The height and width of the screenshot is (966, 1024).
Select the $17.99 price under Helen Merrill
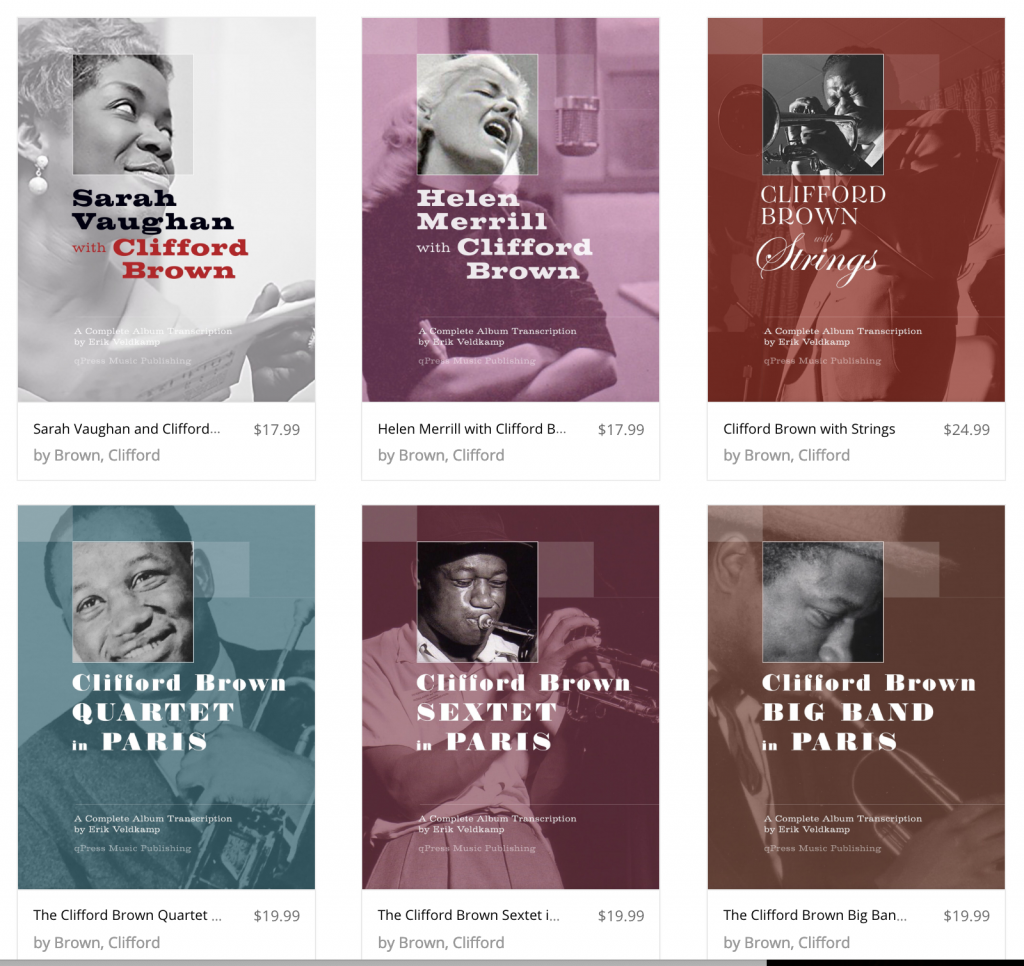click(621, 430)
